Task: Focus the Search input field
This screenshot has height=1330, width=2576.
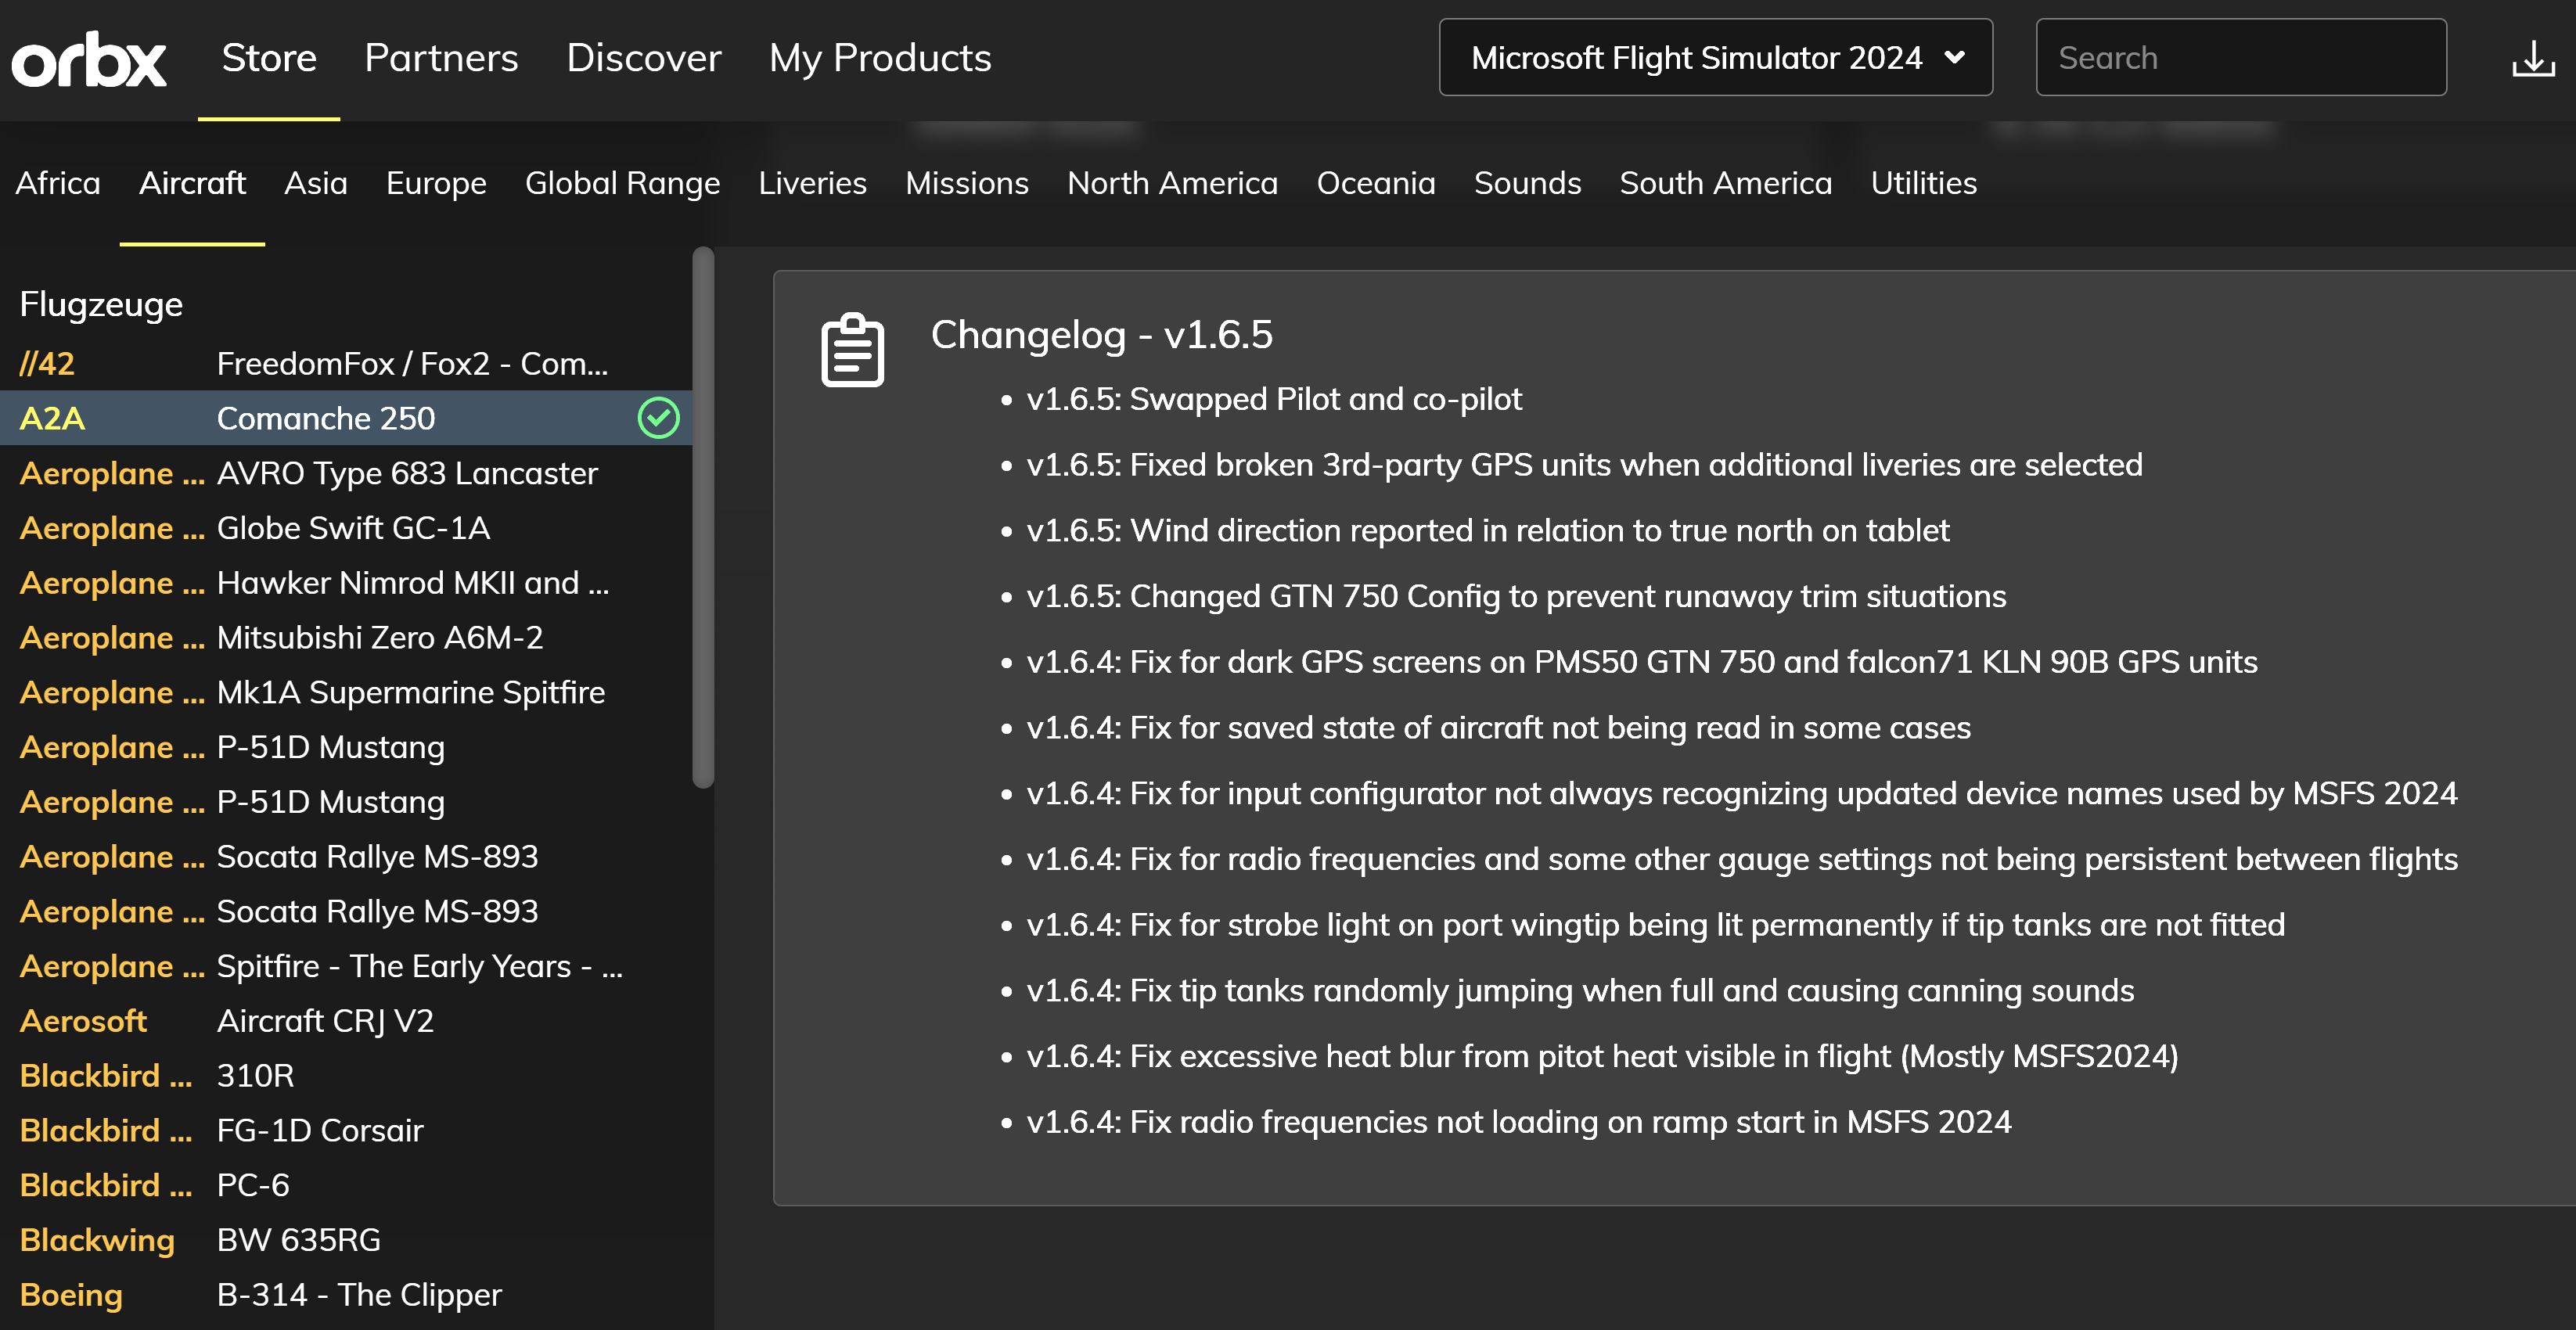Action: point(2240,58)
